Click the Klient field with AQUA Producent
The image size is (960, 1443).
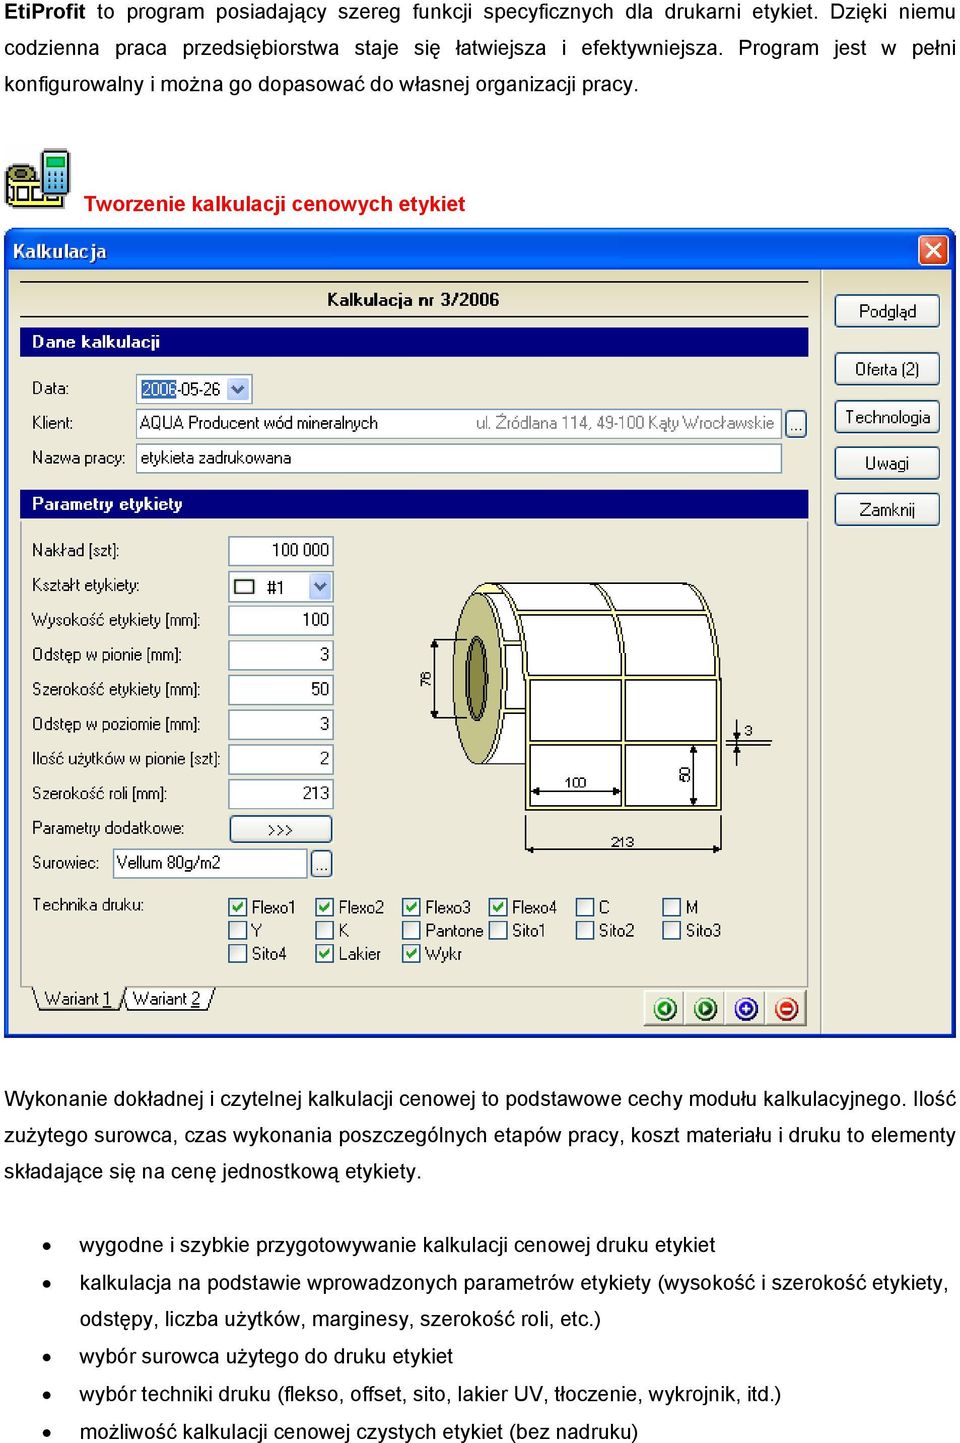[459, 423]
